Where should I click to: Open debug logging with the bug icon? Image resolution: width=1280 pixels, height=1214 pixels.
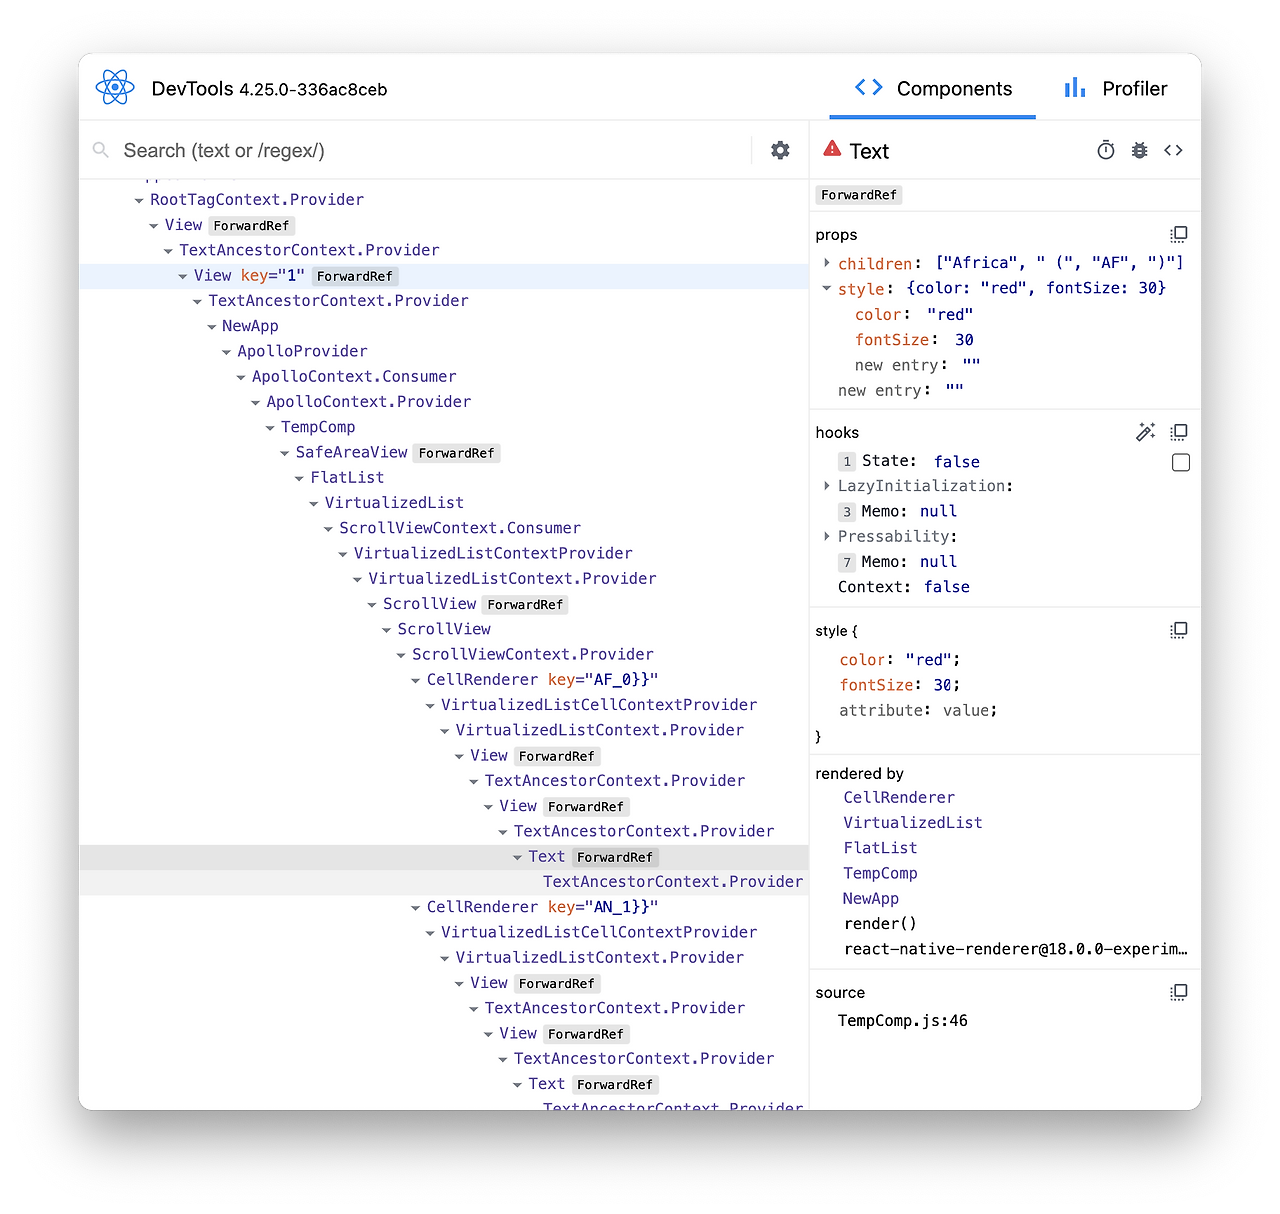click(x=1139, y=150)
